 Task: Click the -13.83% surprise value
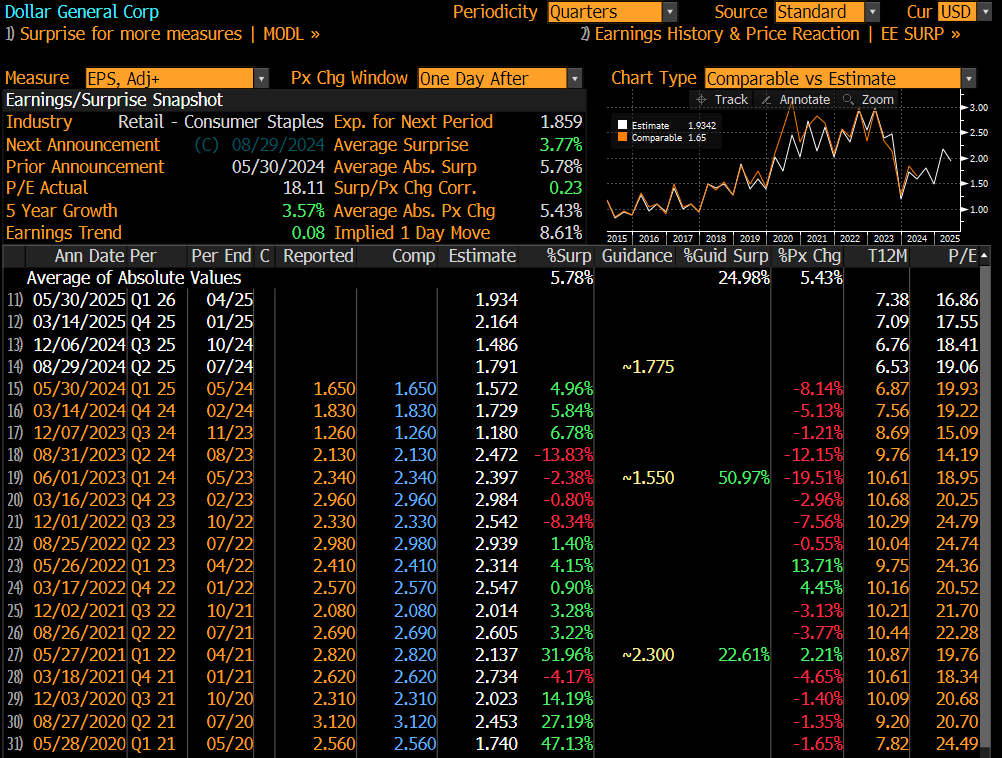click(x=564, y=455)
